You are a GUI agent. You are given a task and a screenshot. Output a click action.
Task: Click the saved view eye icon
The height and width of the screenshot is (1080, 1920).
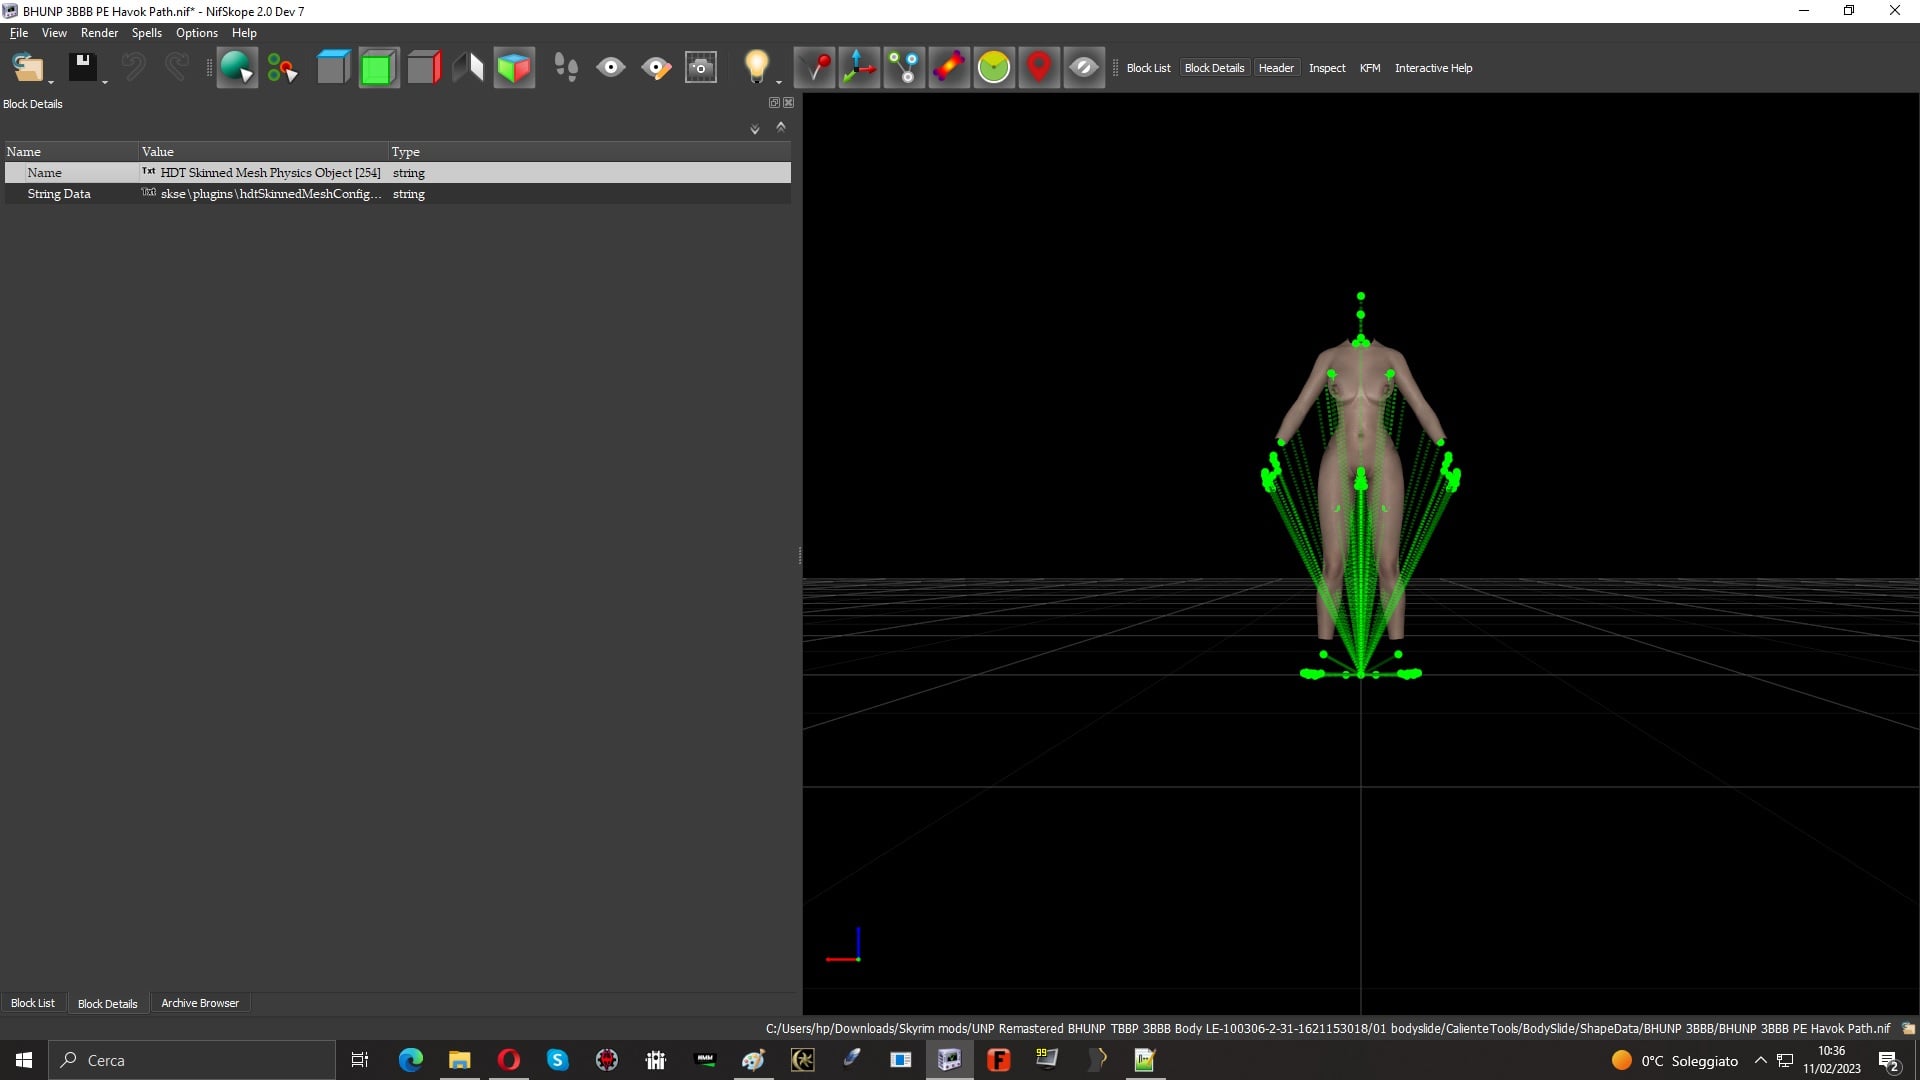[x=611, y=68]
